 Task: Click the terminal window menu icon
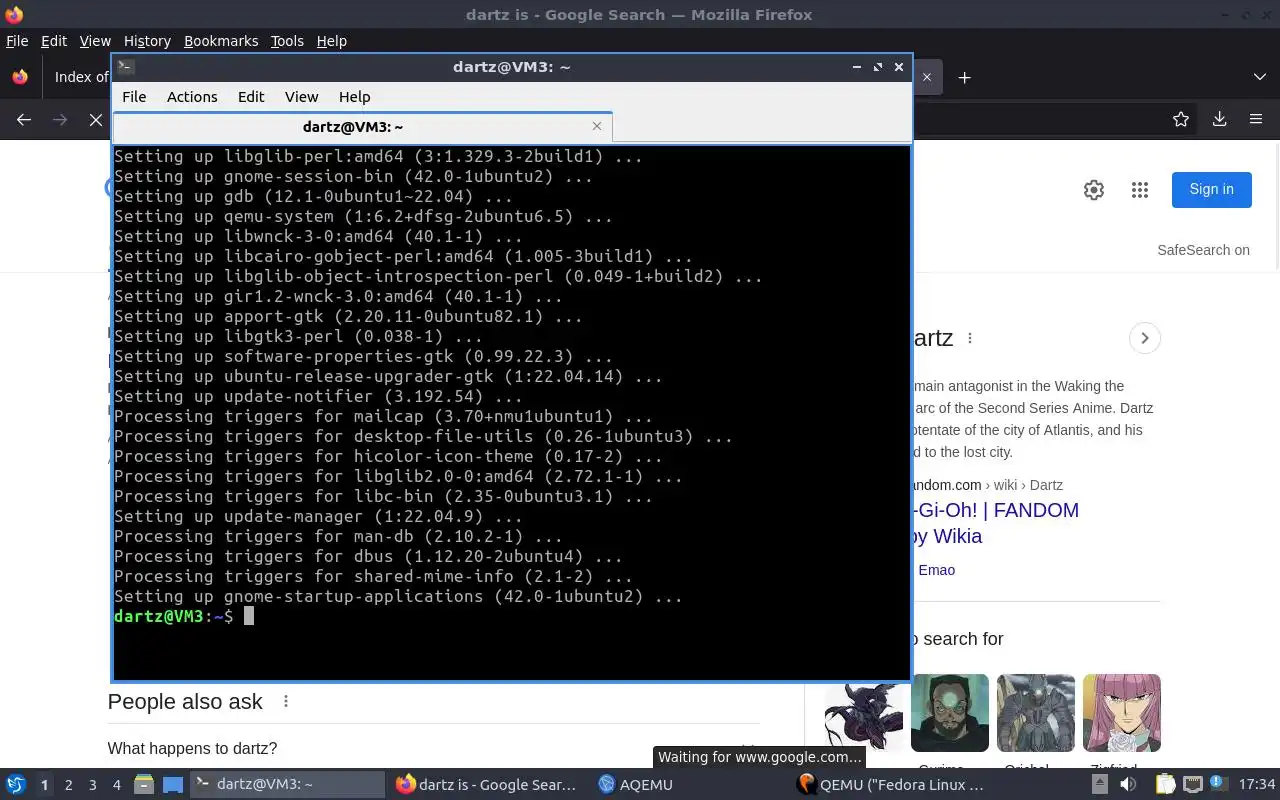click(x=125, y=67)
